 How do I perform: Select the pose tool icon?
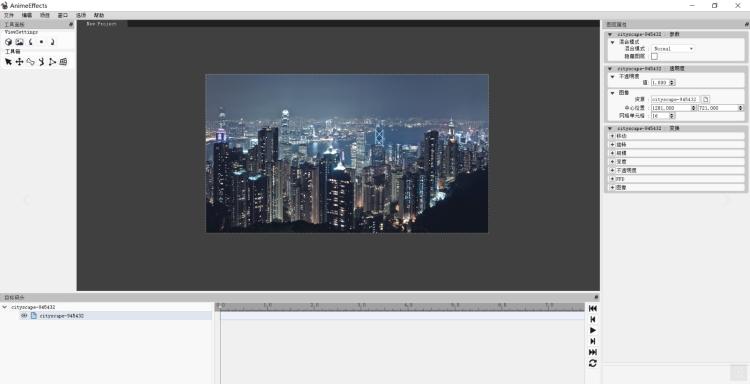click(x=42, y=62)
